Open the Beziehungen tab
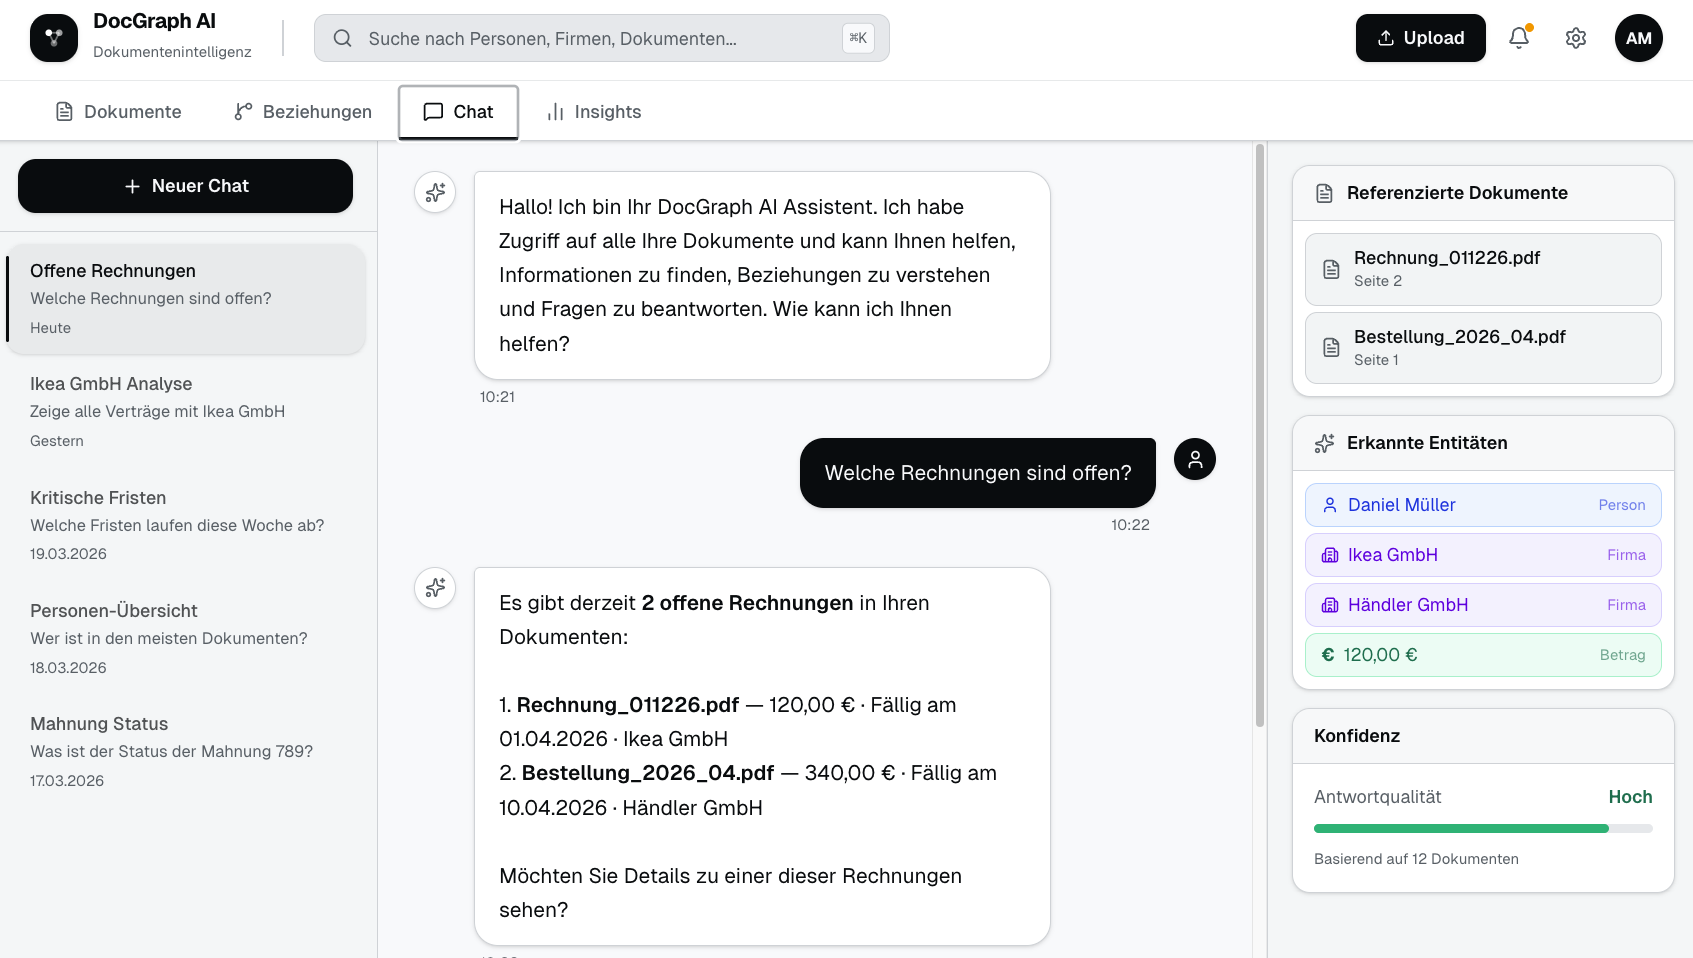Viewport: 1693px width, 958px height. 301,111
